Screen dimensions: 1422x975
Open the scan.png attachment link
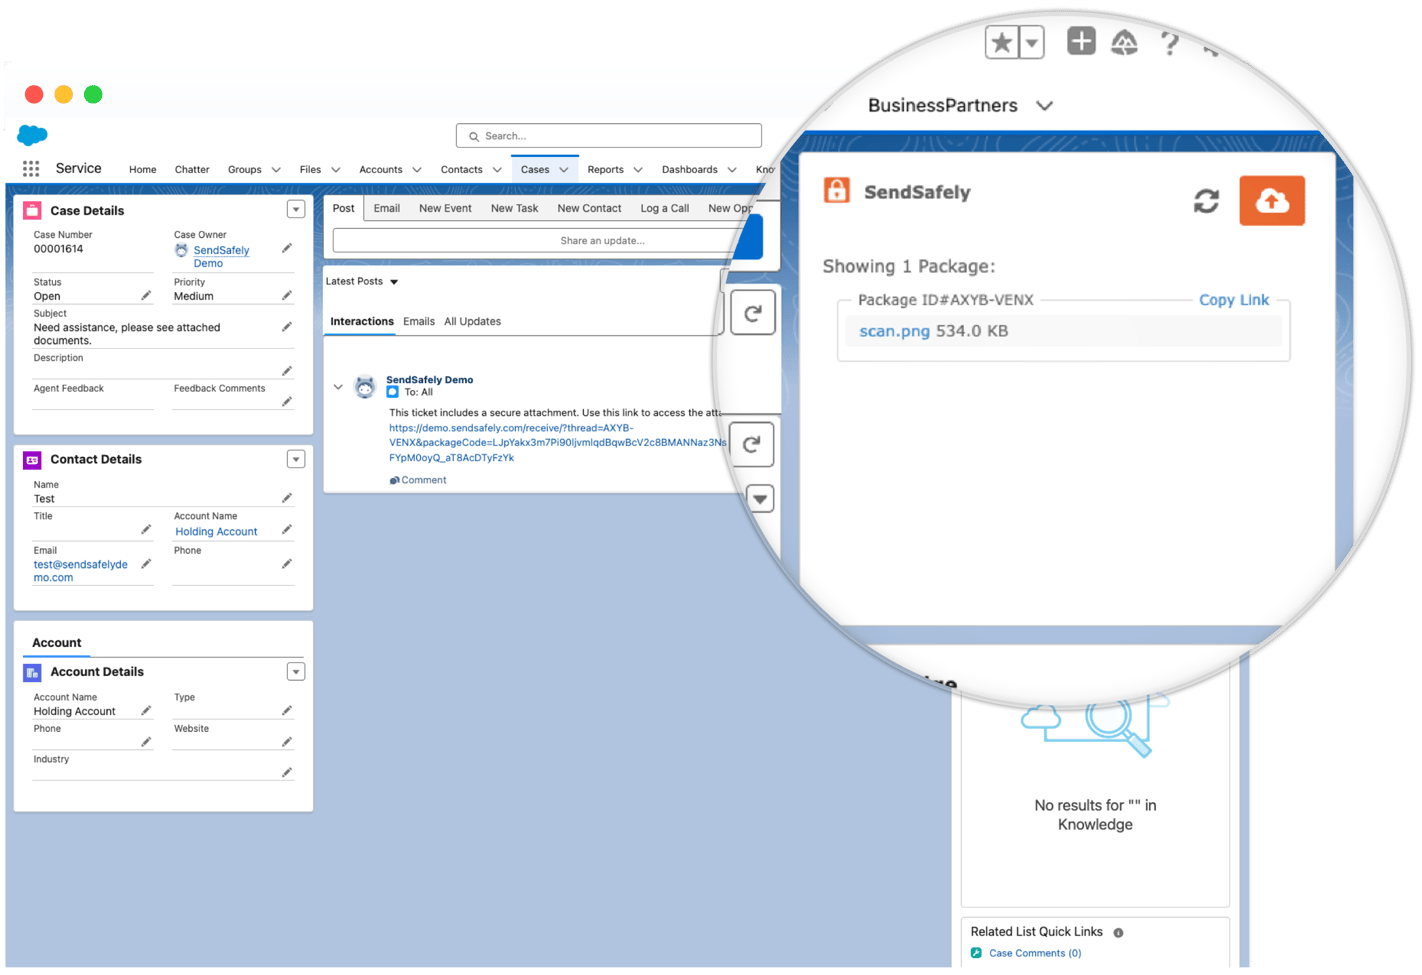coord(892,330)
